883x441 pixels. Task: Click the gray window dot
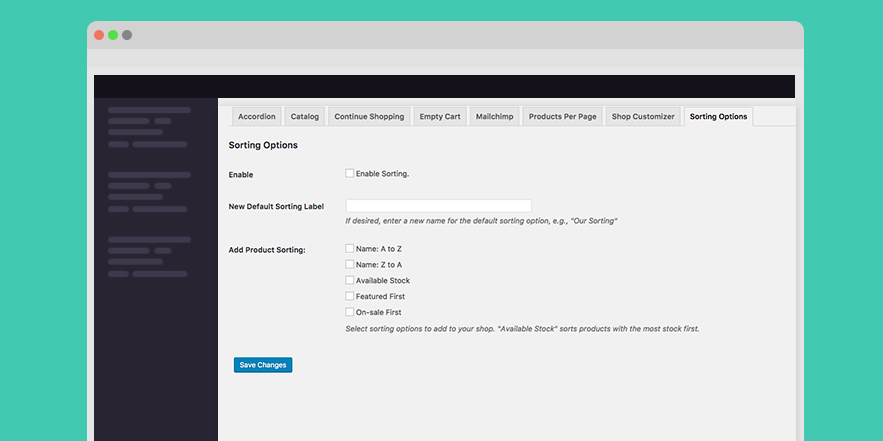click(x=127, y=35)
